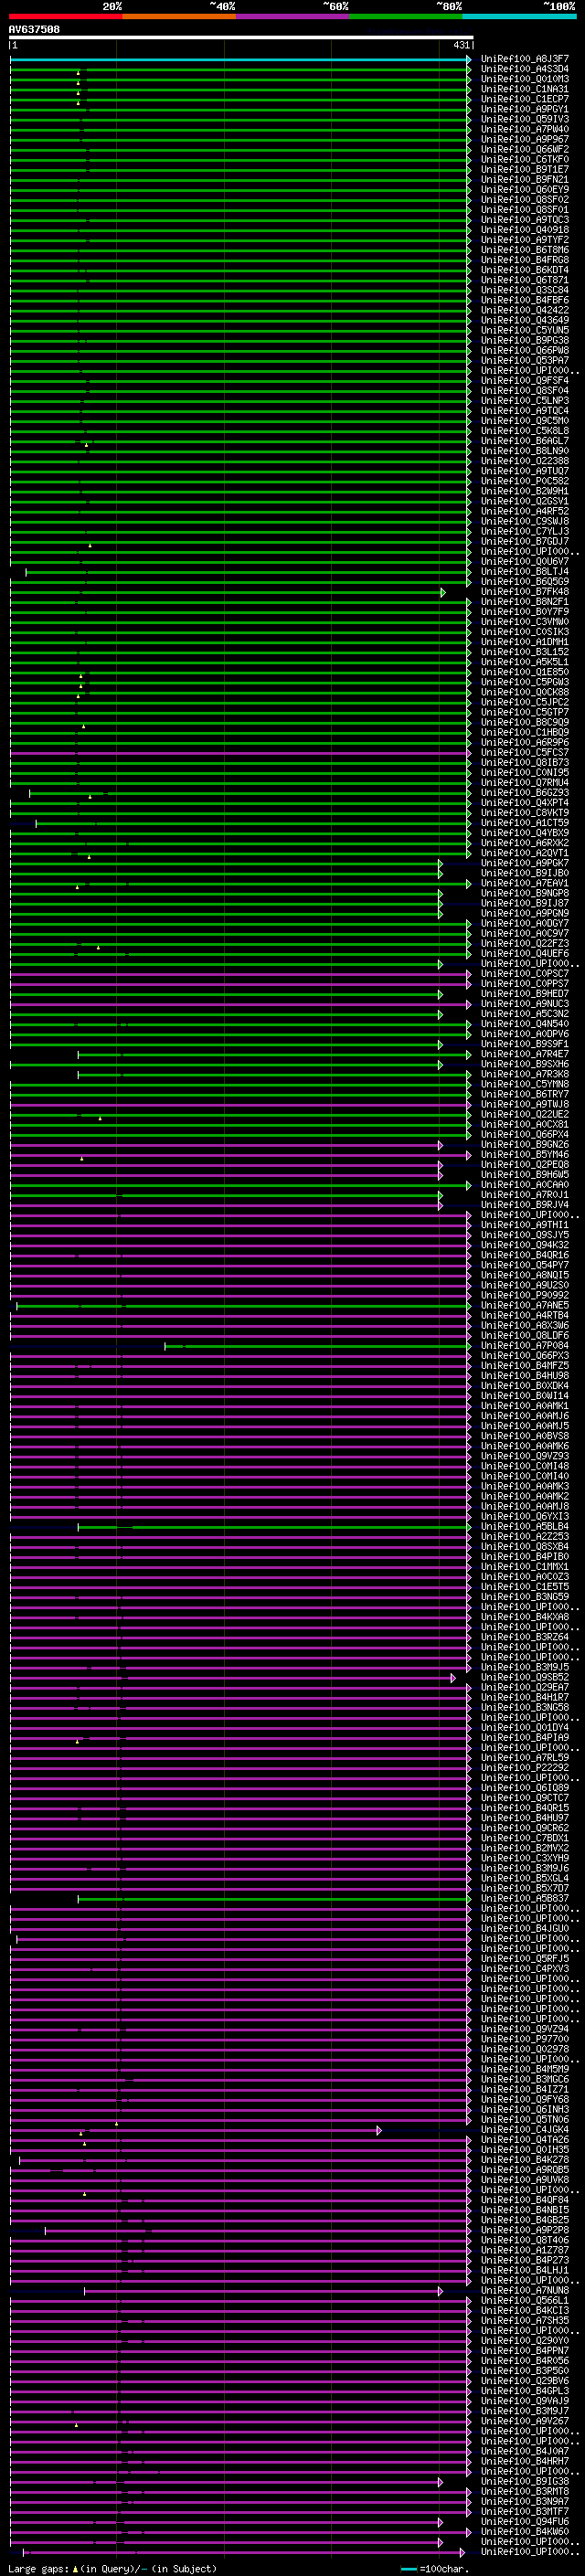Click the purple ~60% identity color bar
This screenshot has width=585, height=2576.
point(293,16)
